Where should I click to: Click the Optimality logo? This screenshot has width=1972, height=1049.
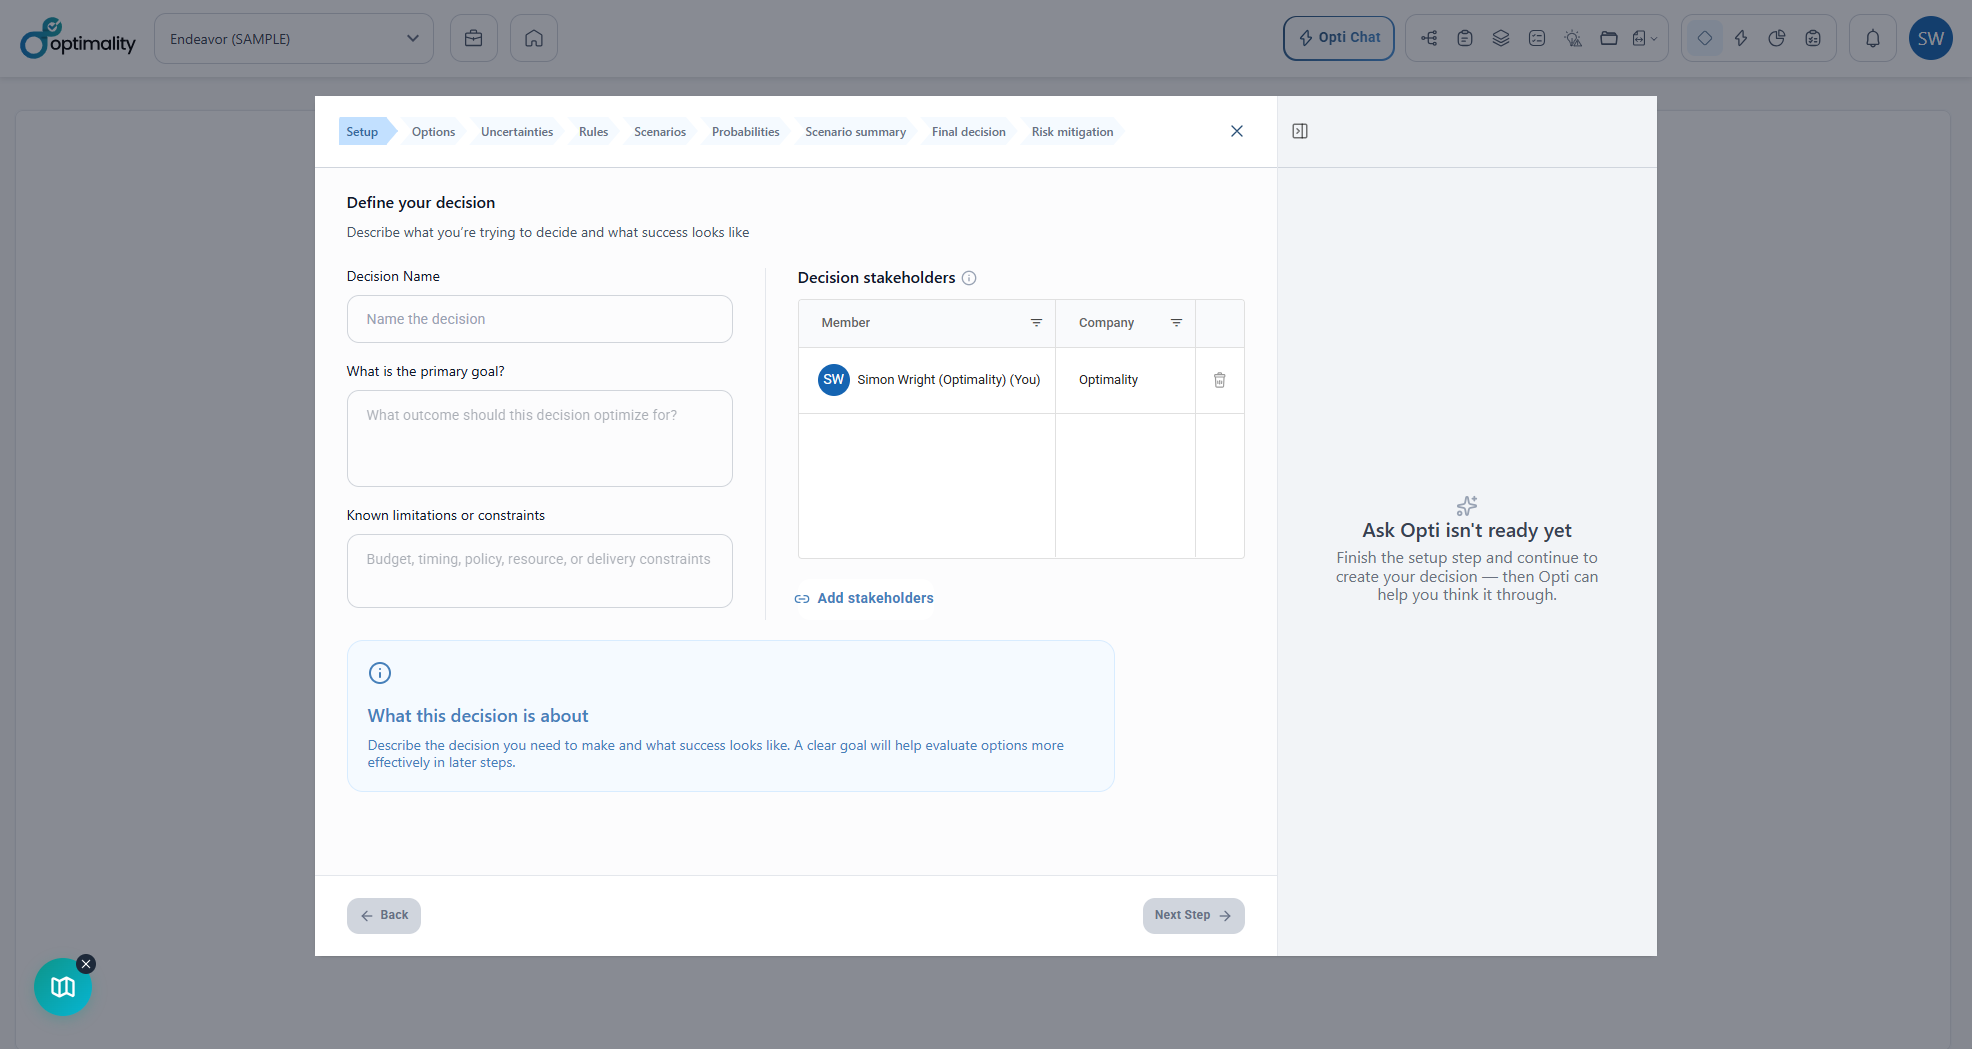tap(78, 38)
